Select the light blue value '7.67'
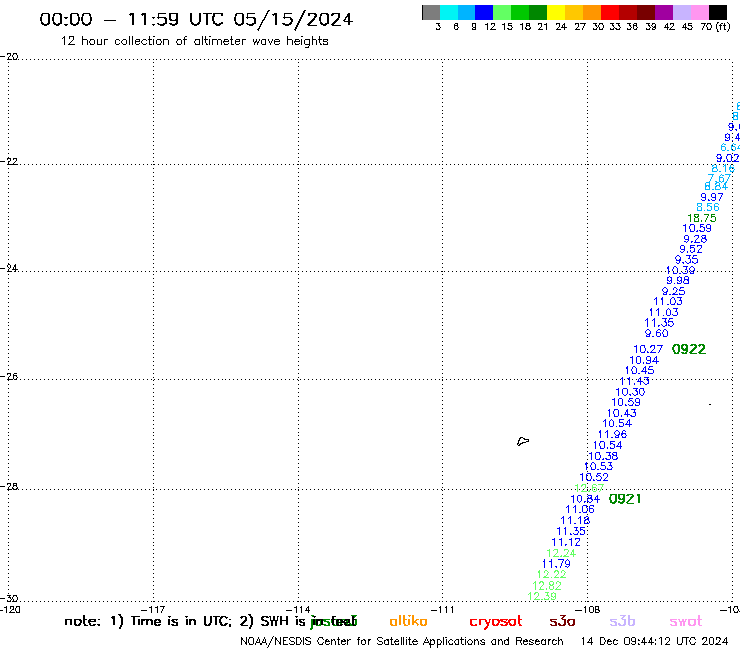 click(x=719, y=179)
